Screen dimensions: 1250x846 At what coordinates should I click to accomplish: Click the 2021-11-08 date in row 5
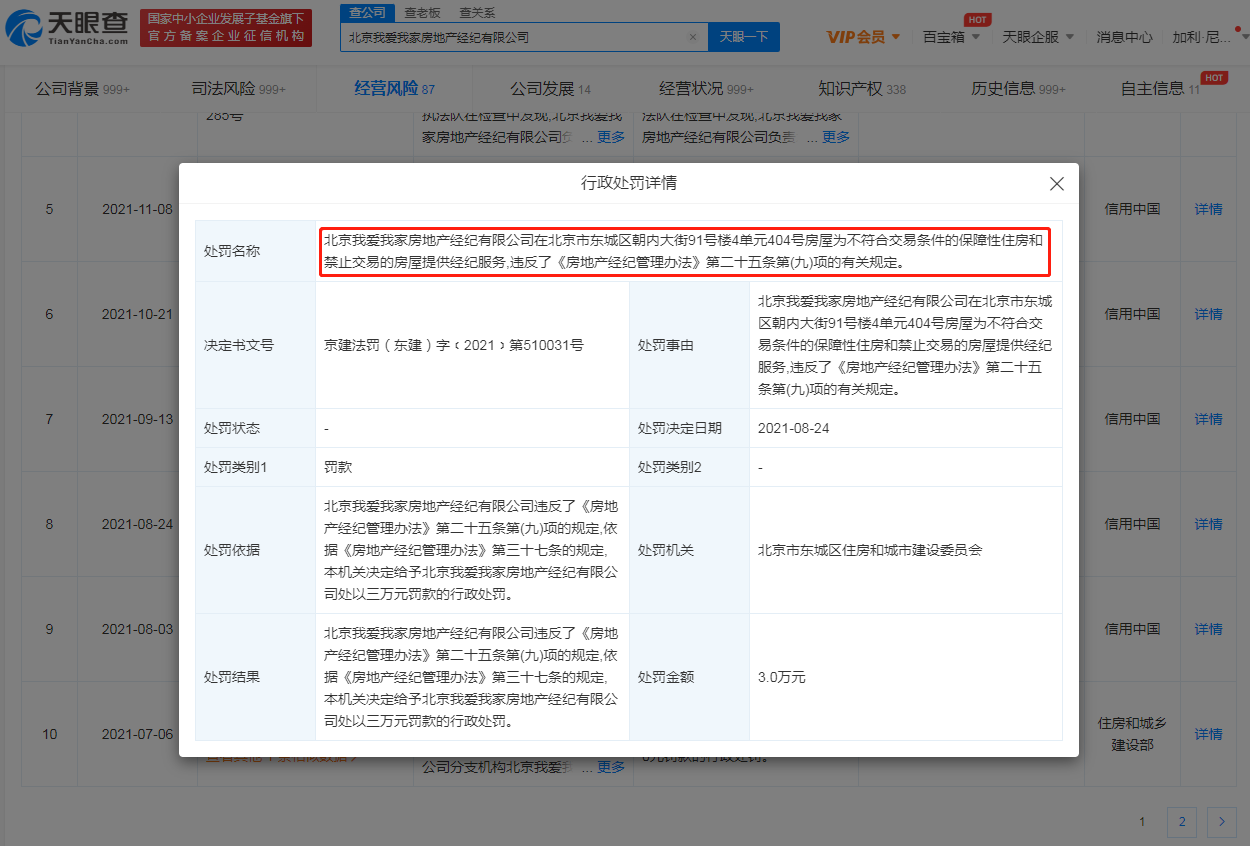(x=137, y=210)
